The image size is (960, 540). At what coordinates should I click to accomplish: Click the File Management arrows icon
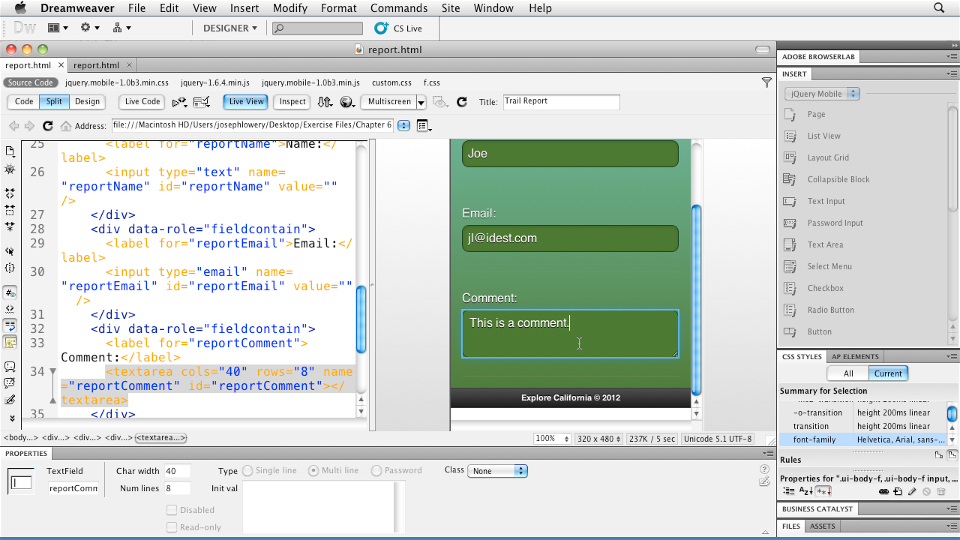tap(324, 102)
